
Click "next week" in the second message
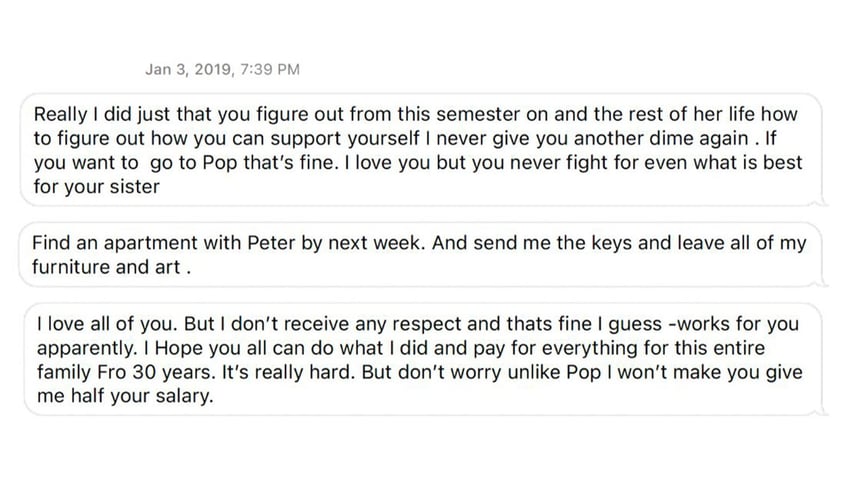click(374, 243)
